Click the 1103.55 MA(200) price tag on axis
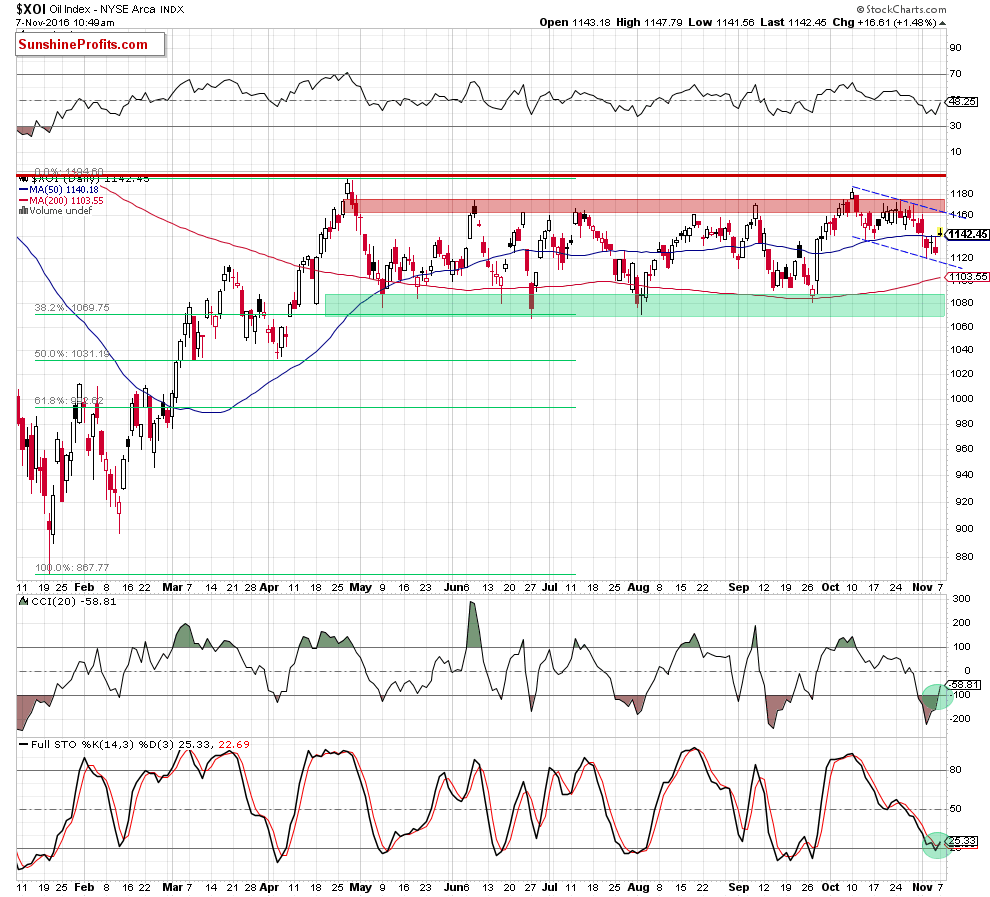990x897 pixels. (967, 277)
